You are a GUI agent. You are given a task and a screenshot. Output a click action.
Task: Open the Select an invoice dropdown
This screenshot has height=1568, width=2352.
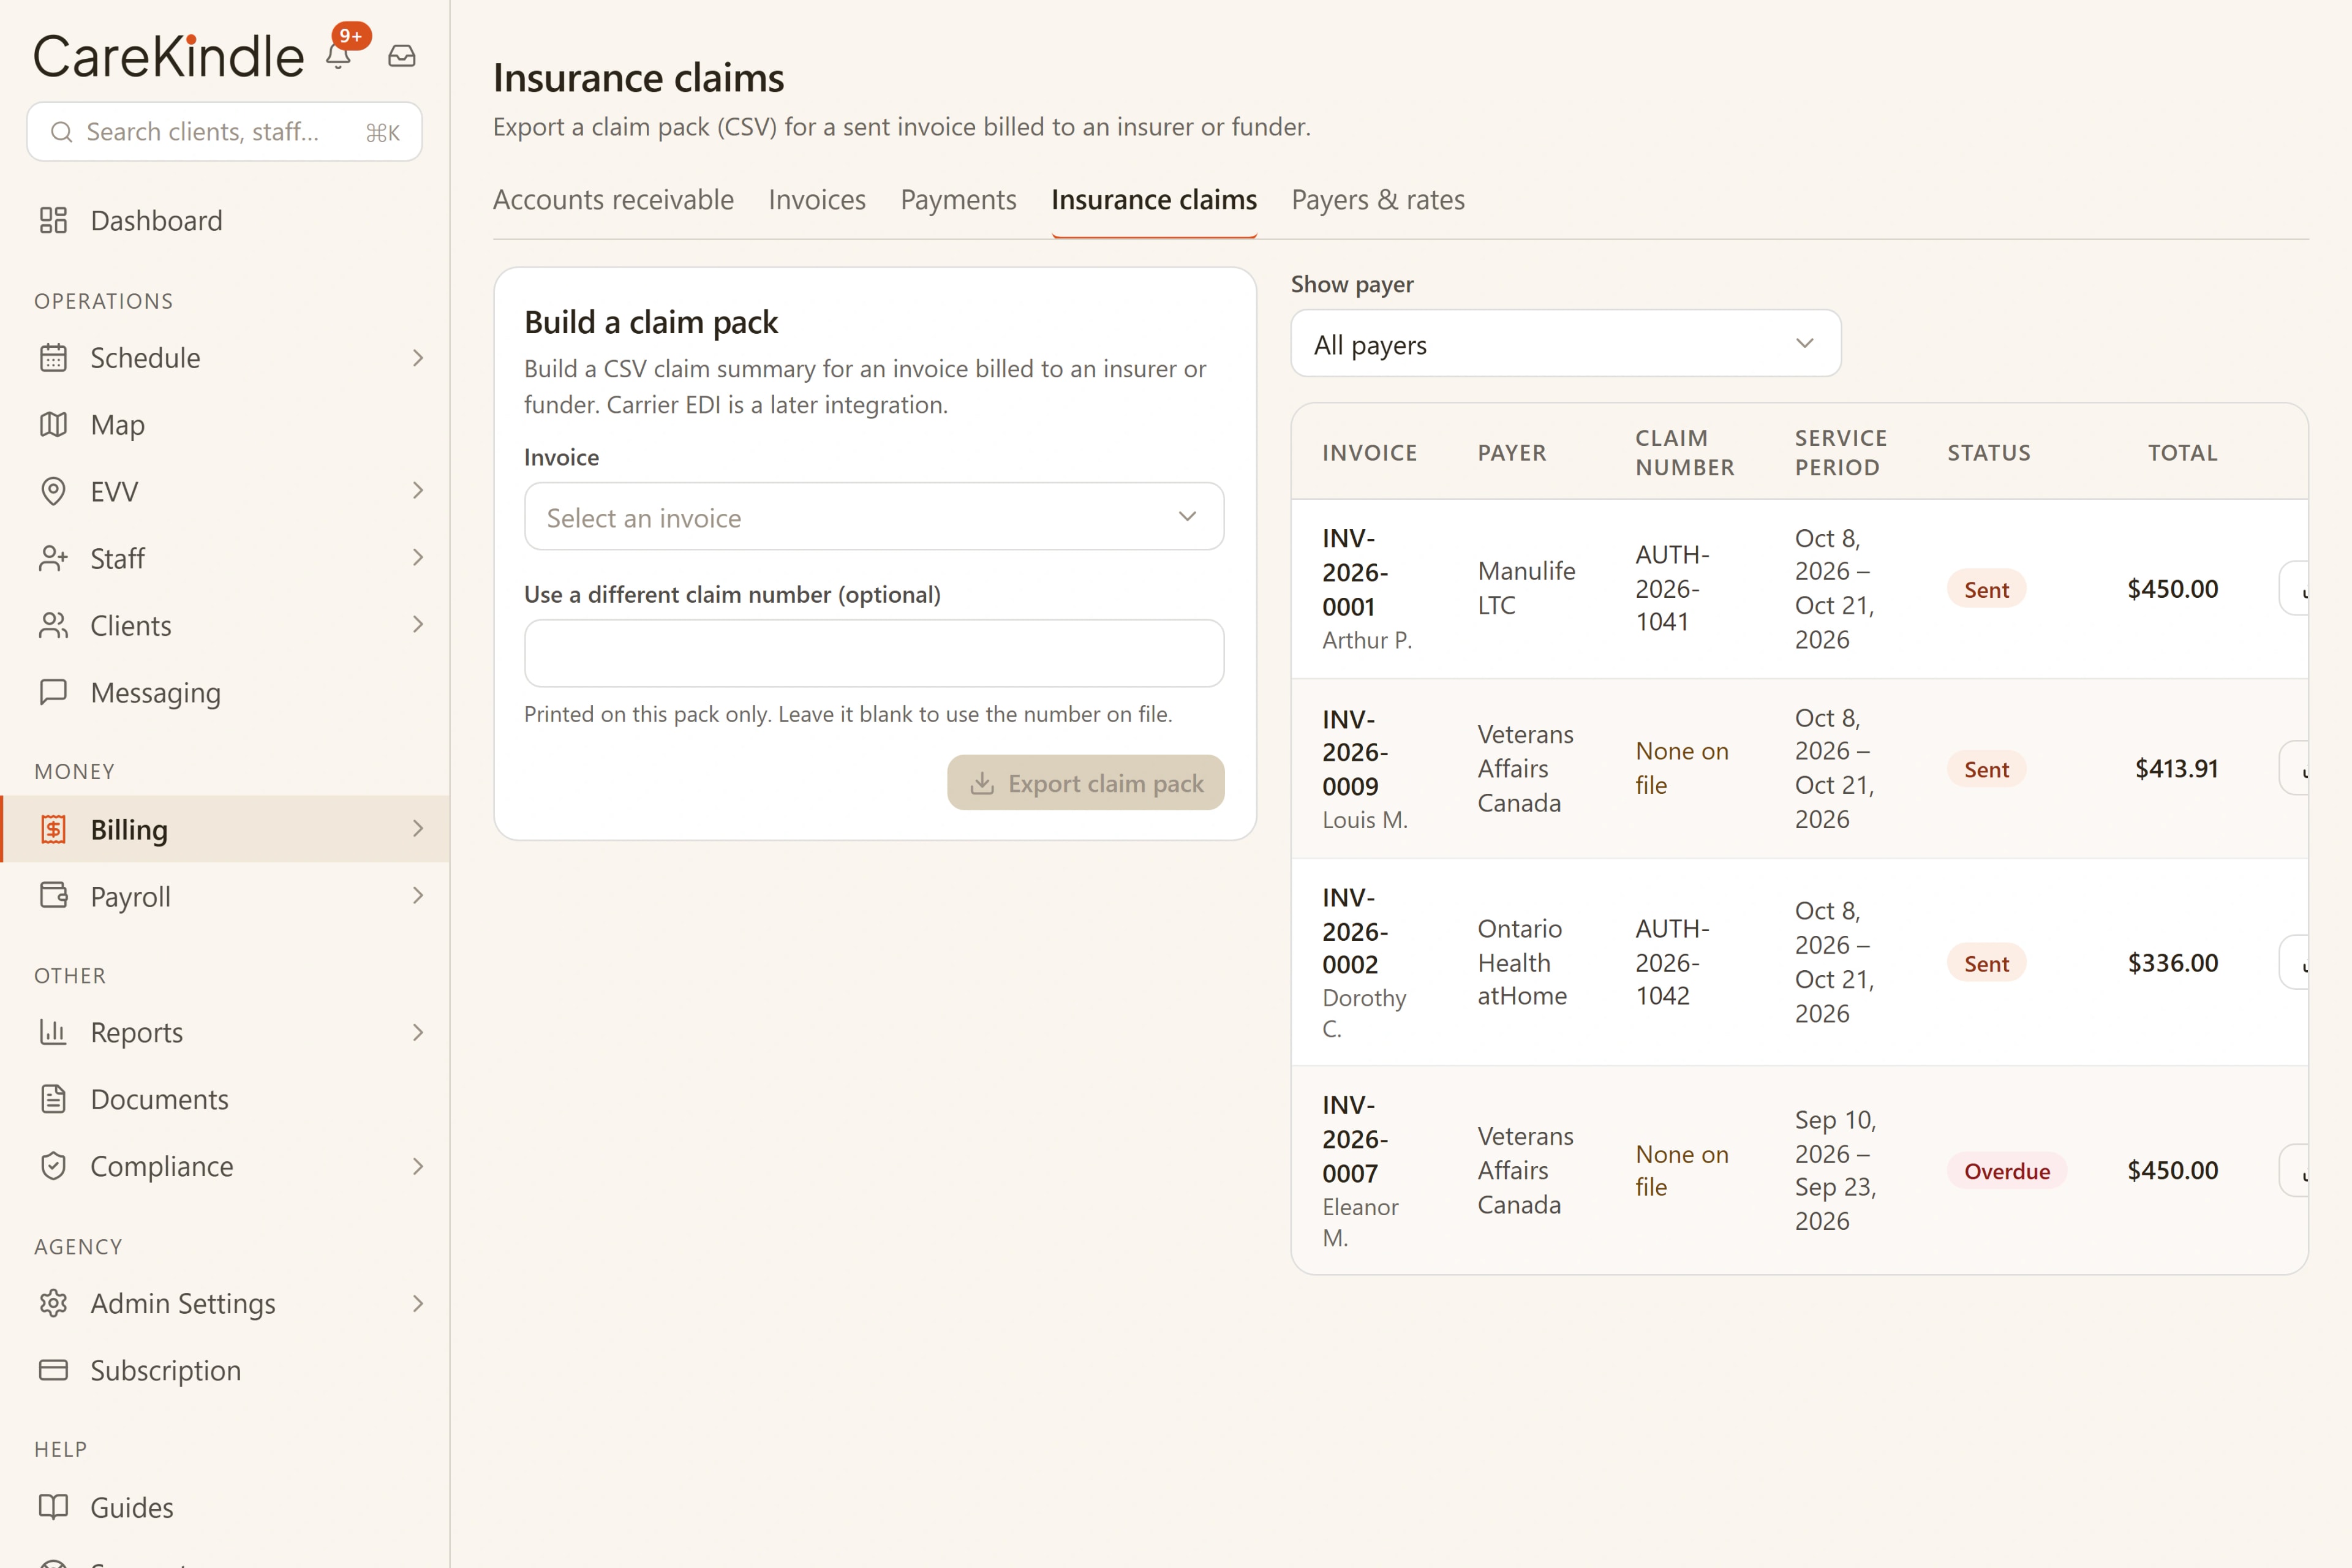874,517
